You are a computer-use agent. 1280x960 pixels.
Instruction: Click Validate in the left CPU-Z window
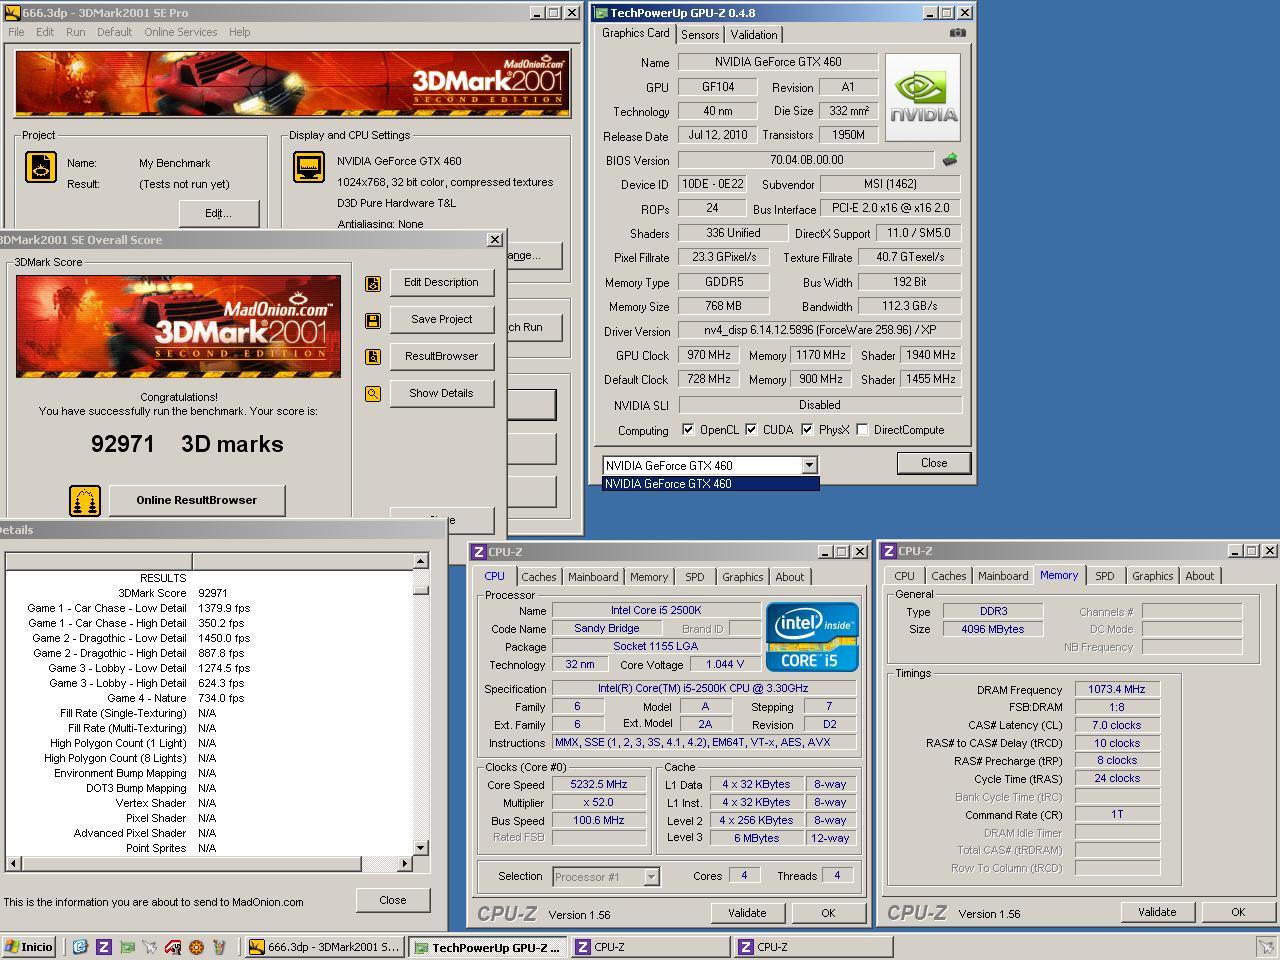pos(747,913)
